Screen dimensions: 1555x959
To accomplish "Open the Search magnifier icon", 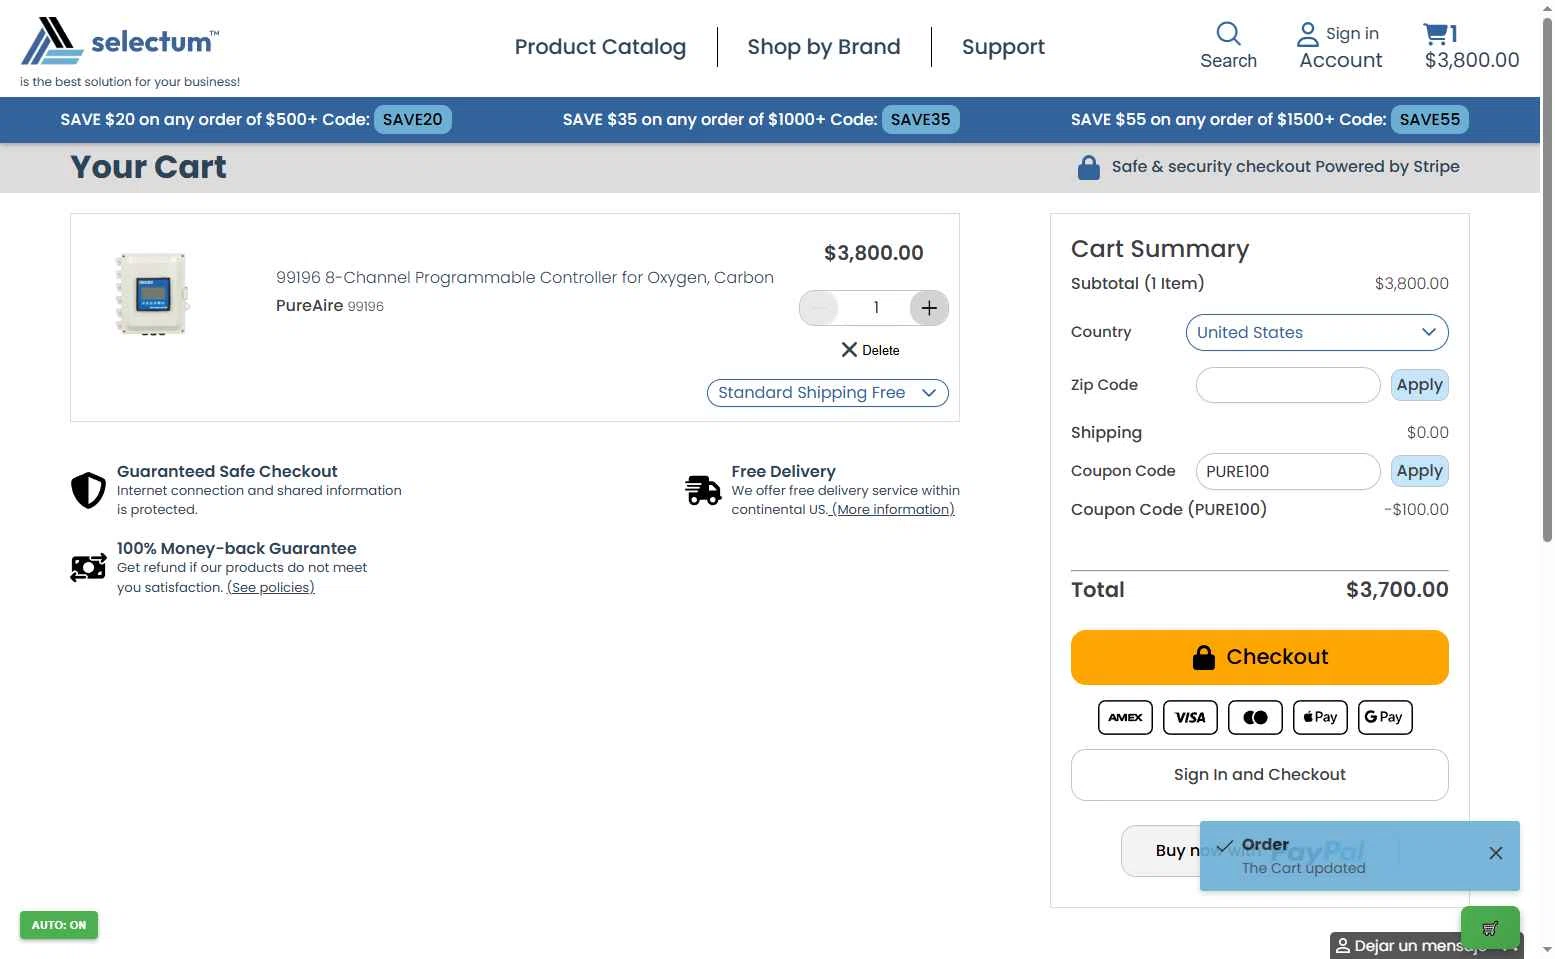I will (x=1228, y=34).
